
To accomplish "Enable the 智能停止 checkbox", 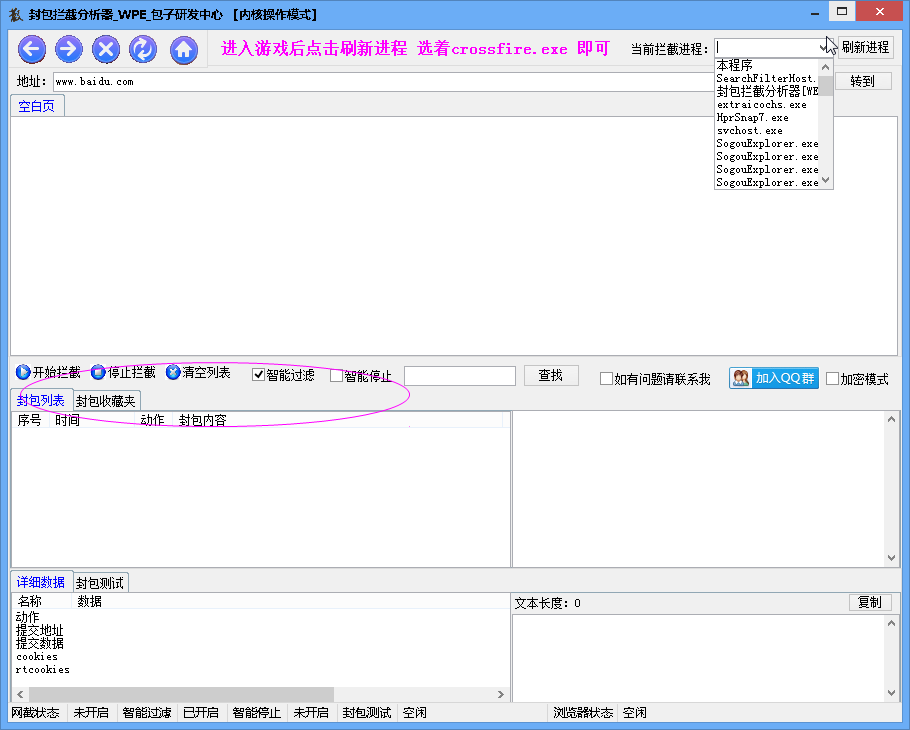I will pyautogui.click(x=336, y=376).
